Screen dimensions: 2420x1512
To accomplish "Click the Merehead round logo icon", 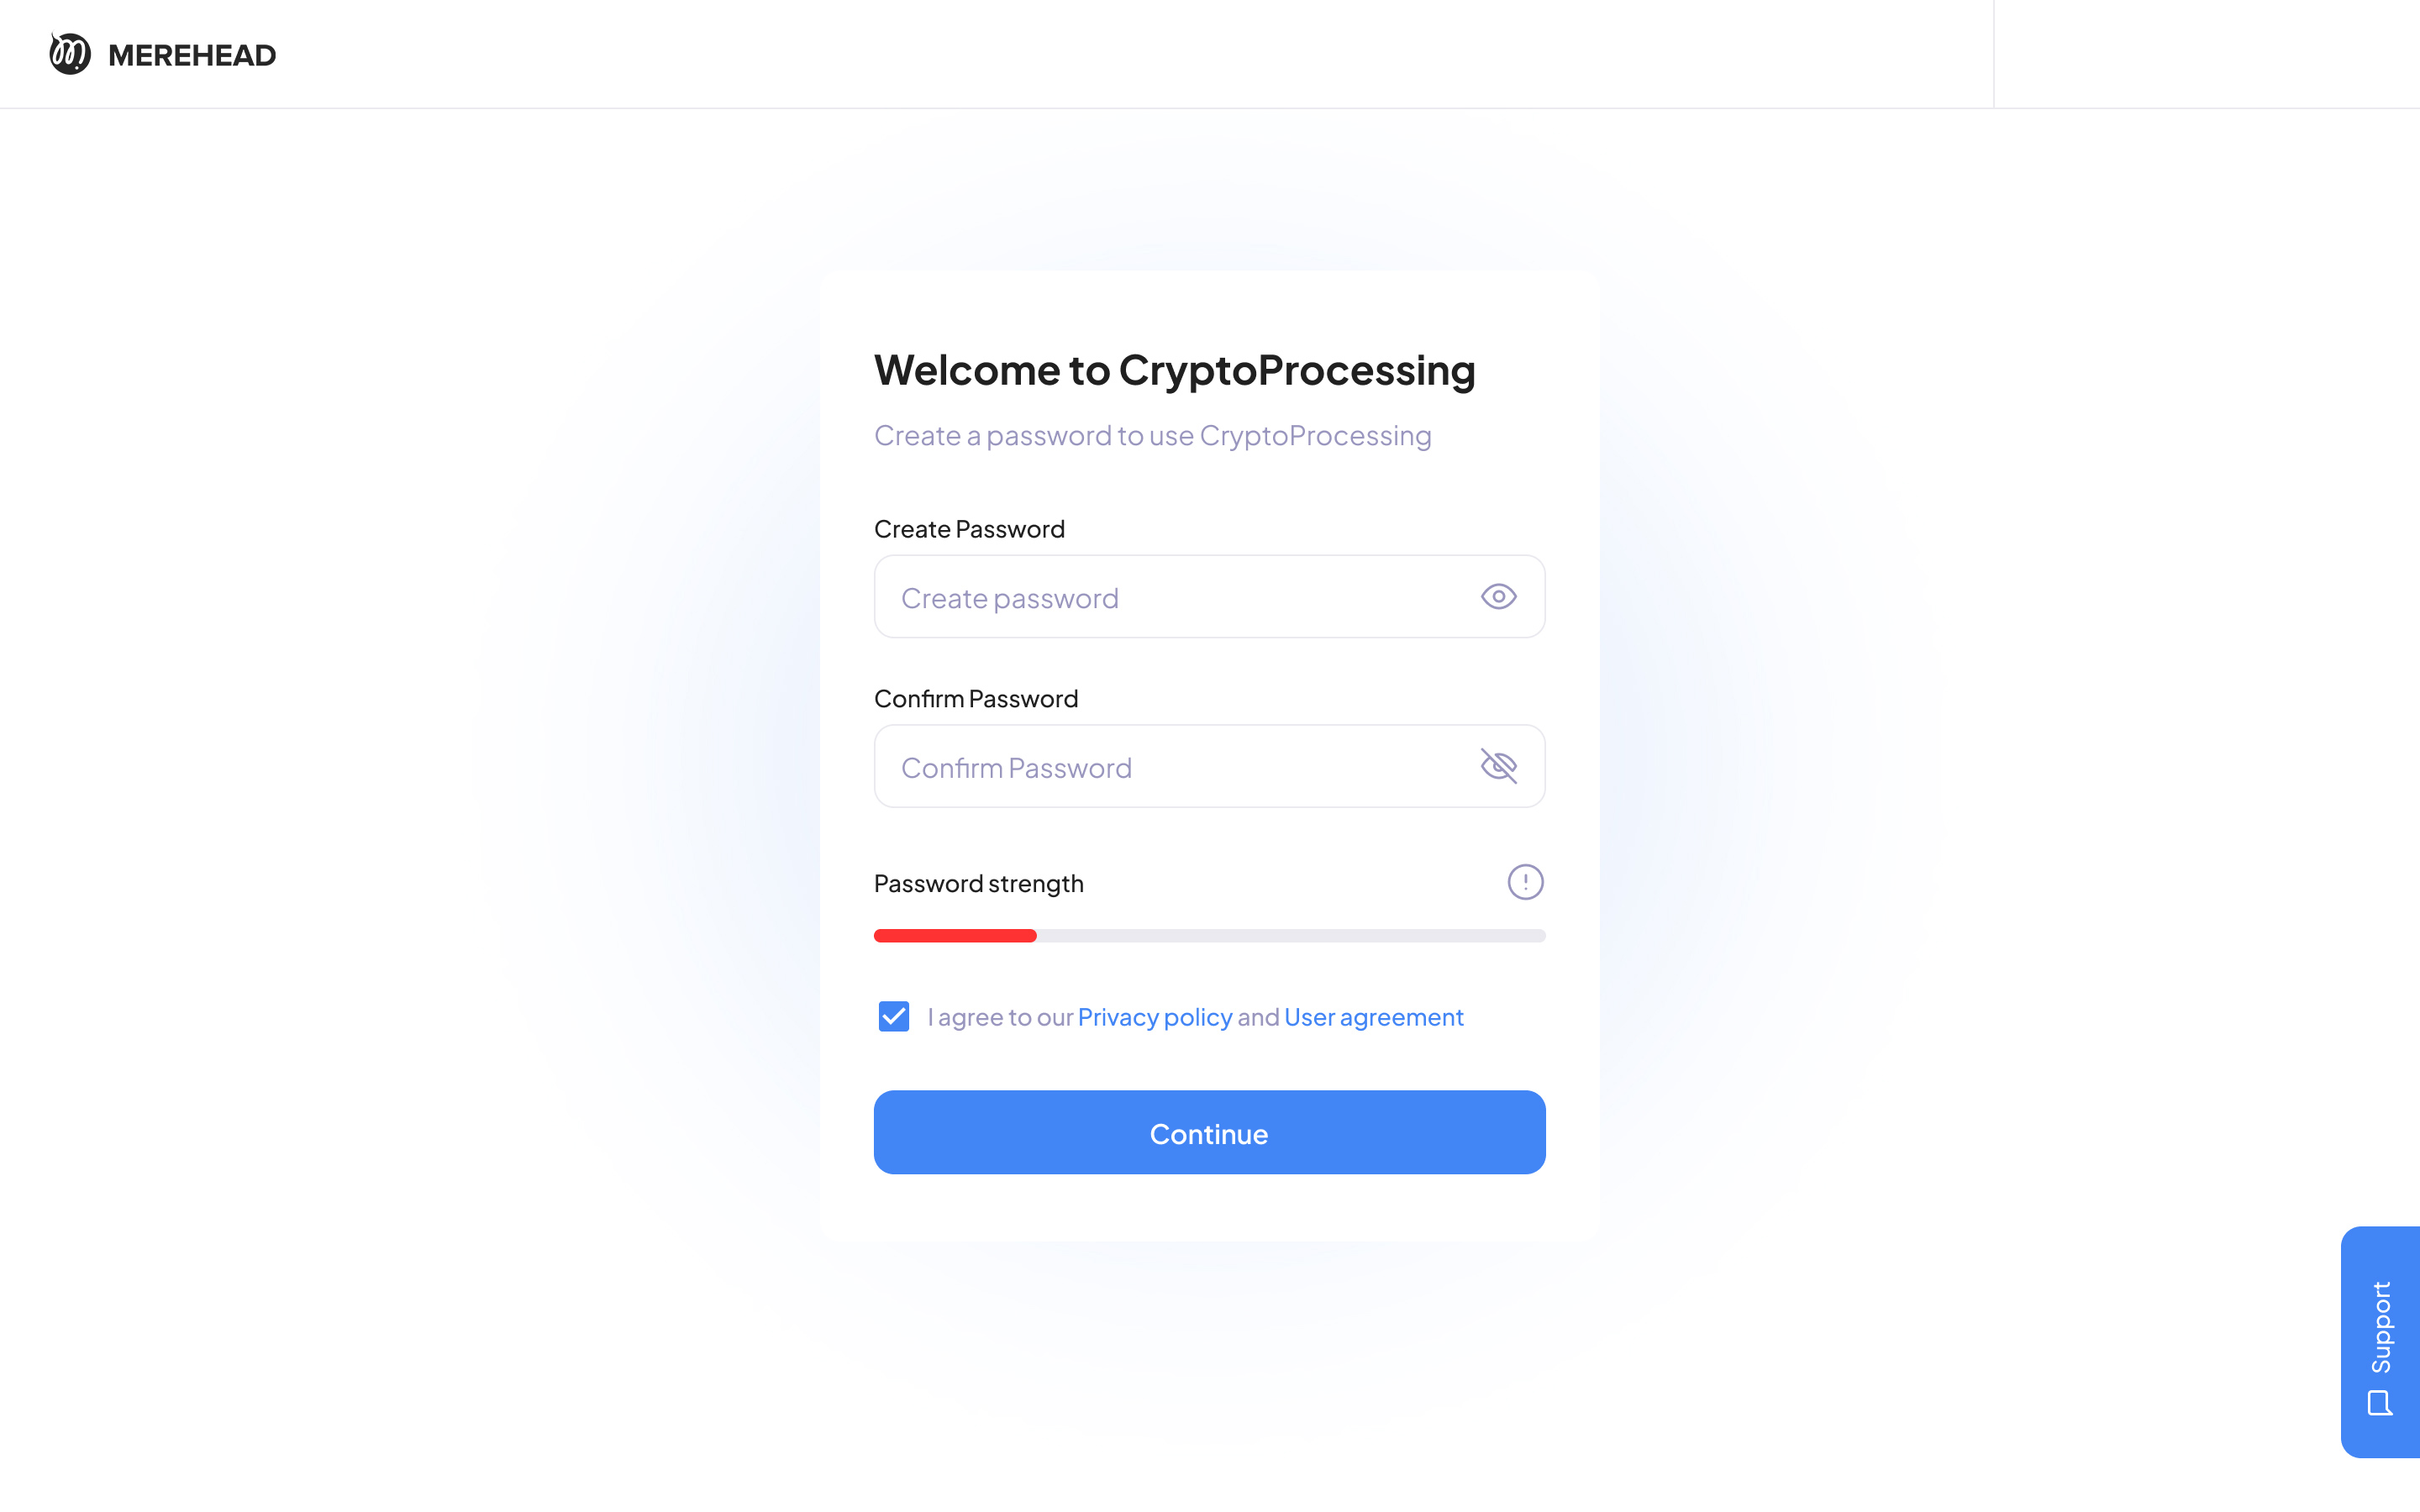I will pos(70,54).
